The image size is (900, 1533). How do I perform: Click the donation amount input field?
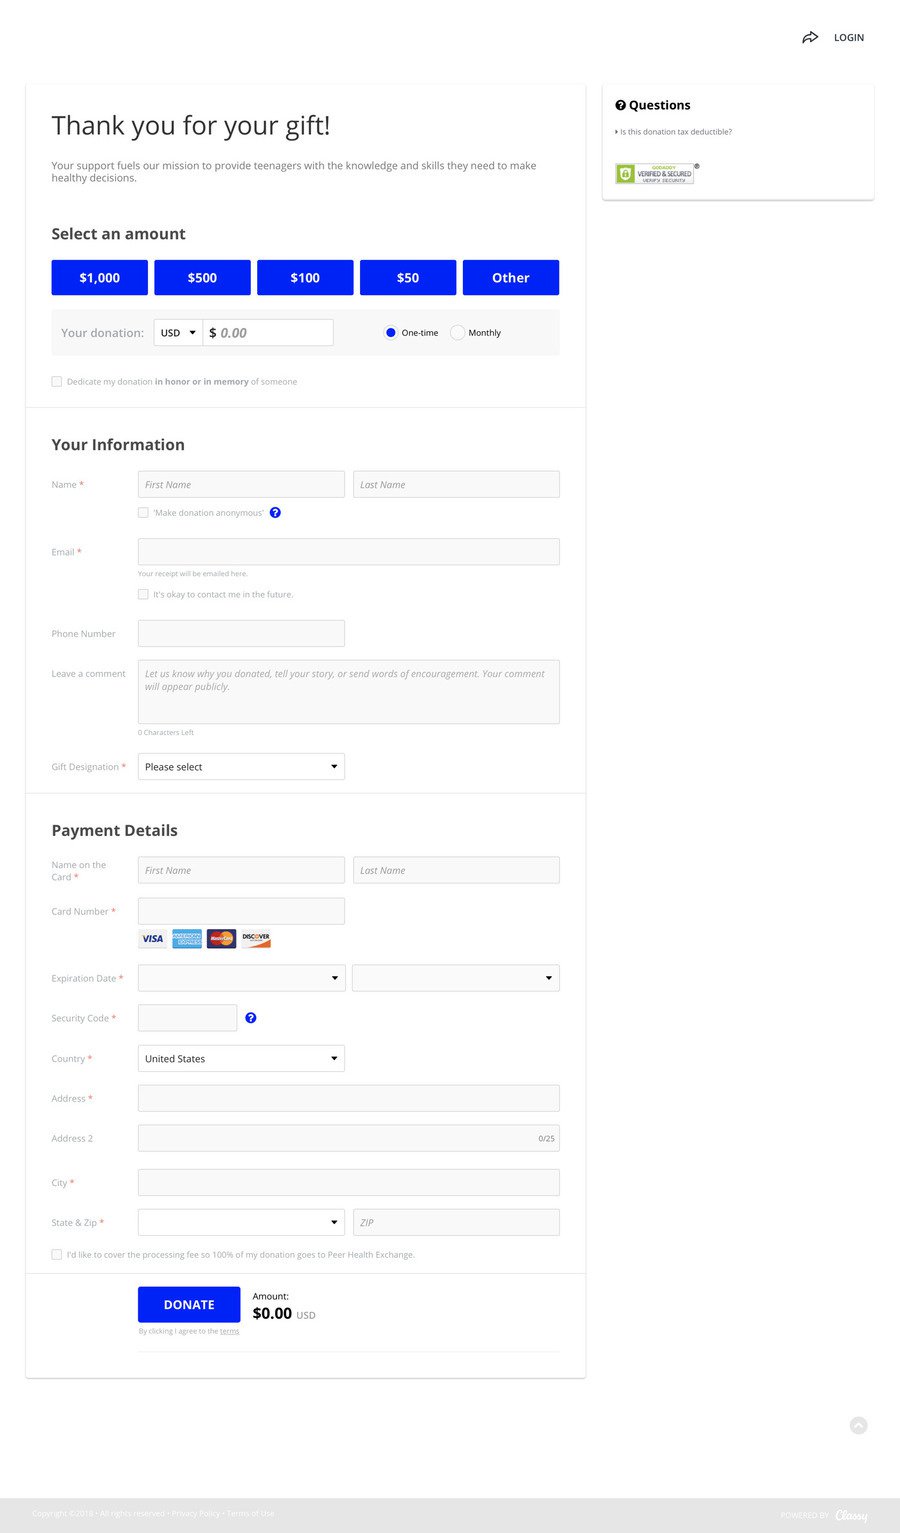(268, 333)
